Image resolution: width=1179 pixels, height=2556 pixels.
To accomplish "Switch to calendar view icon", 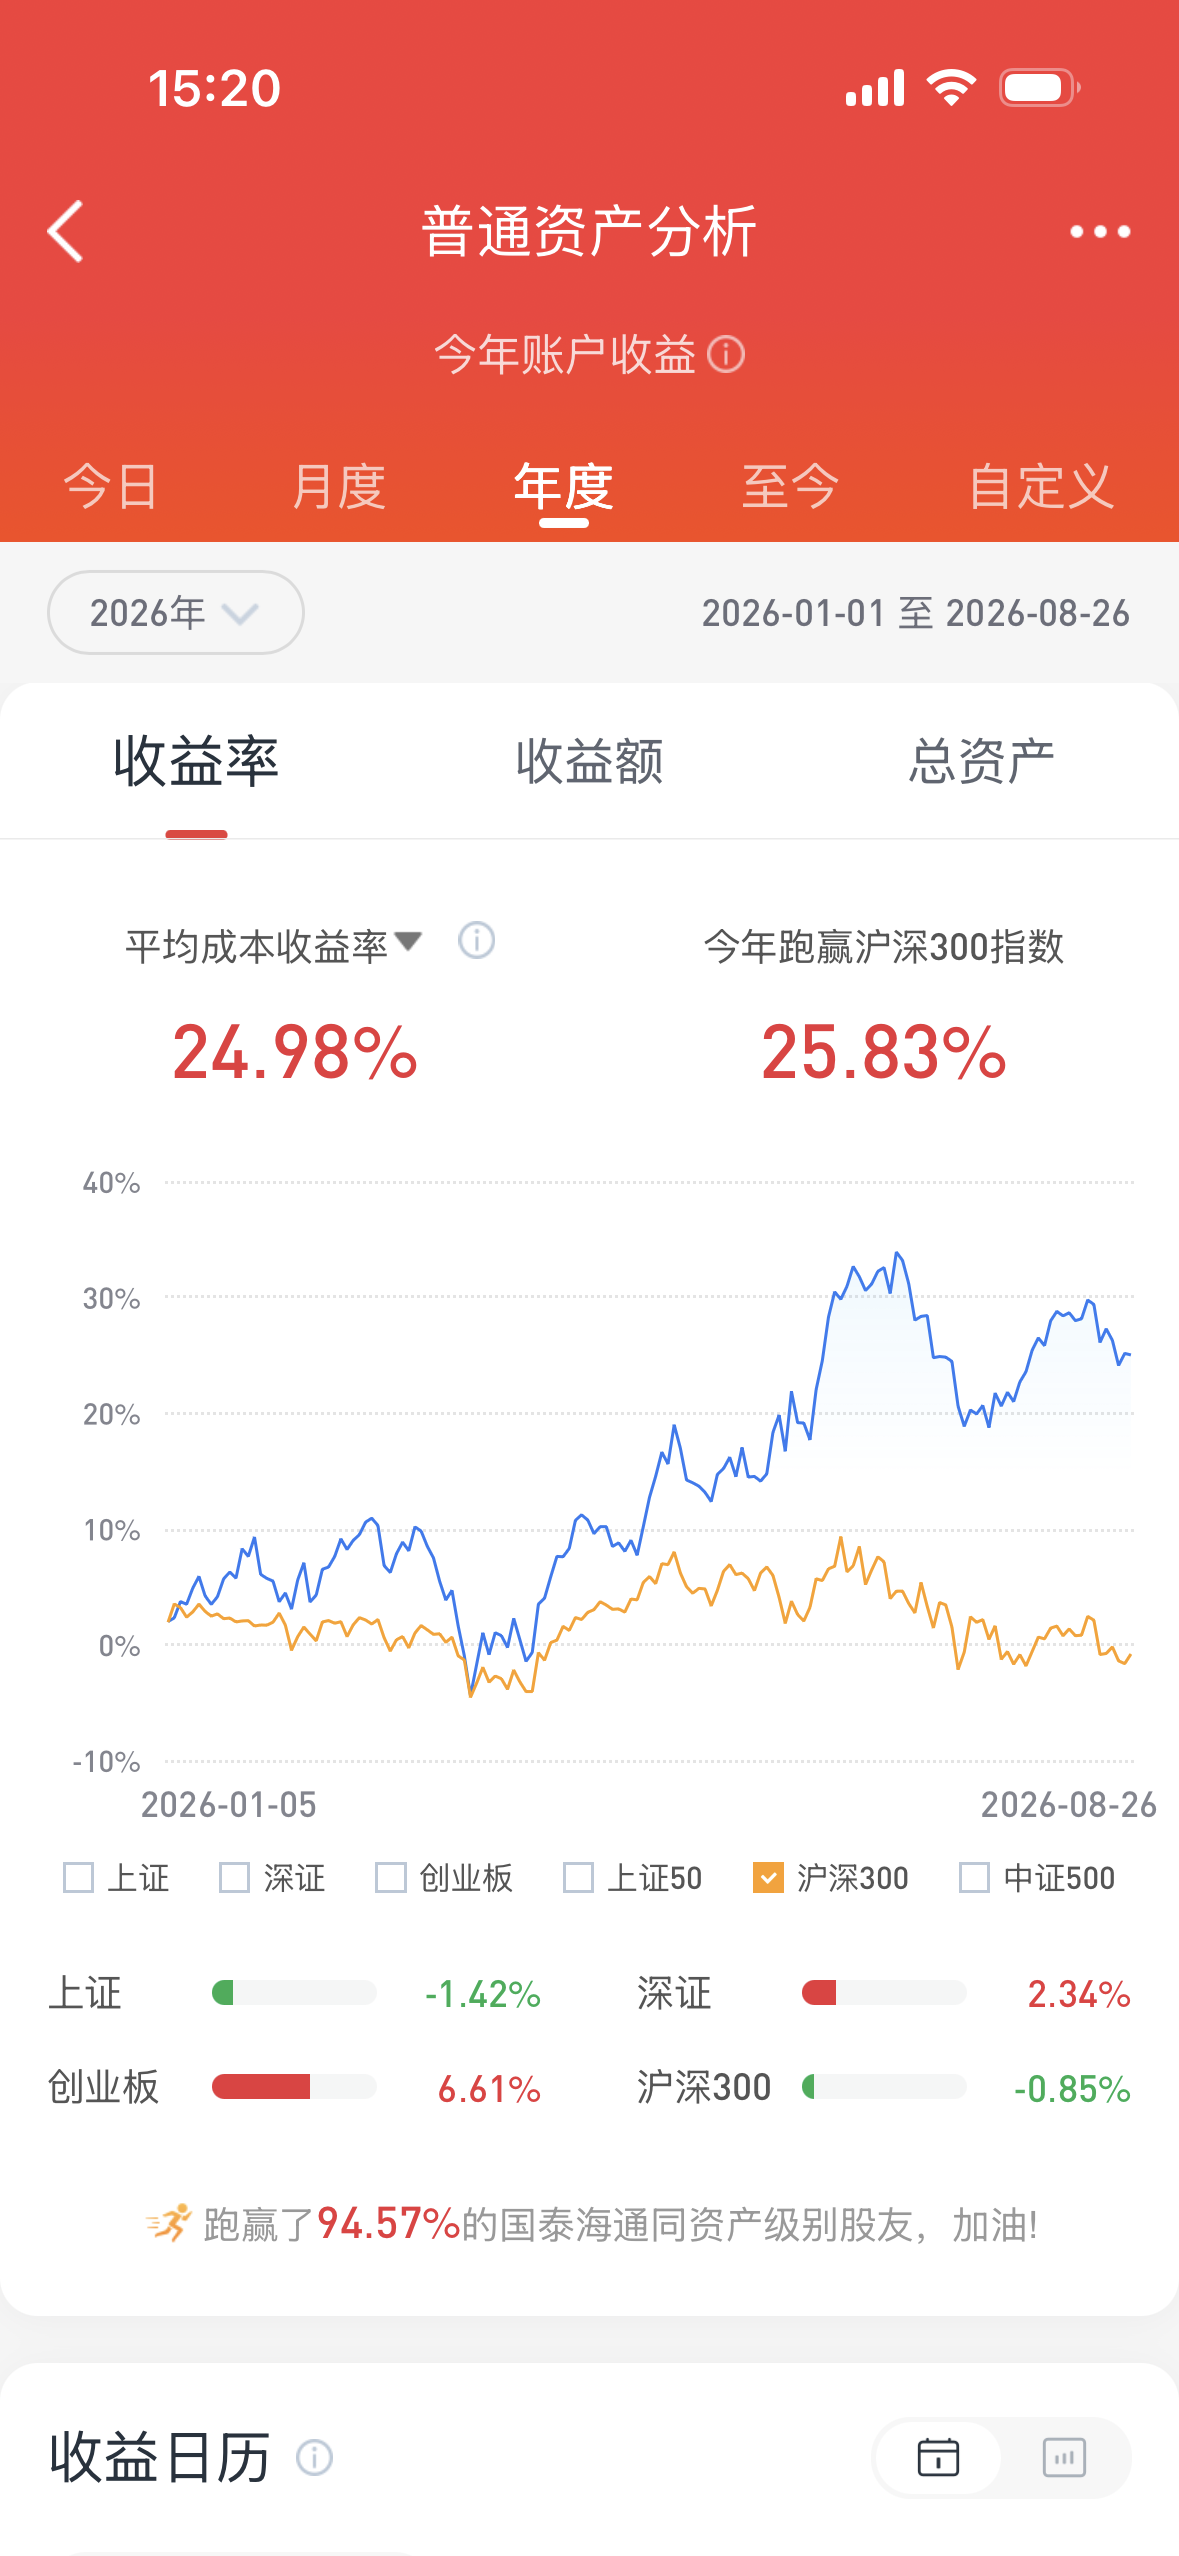I will click(x=938, y=2457).
